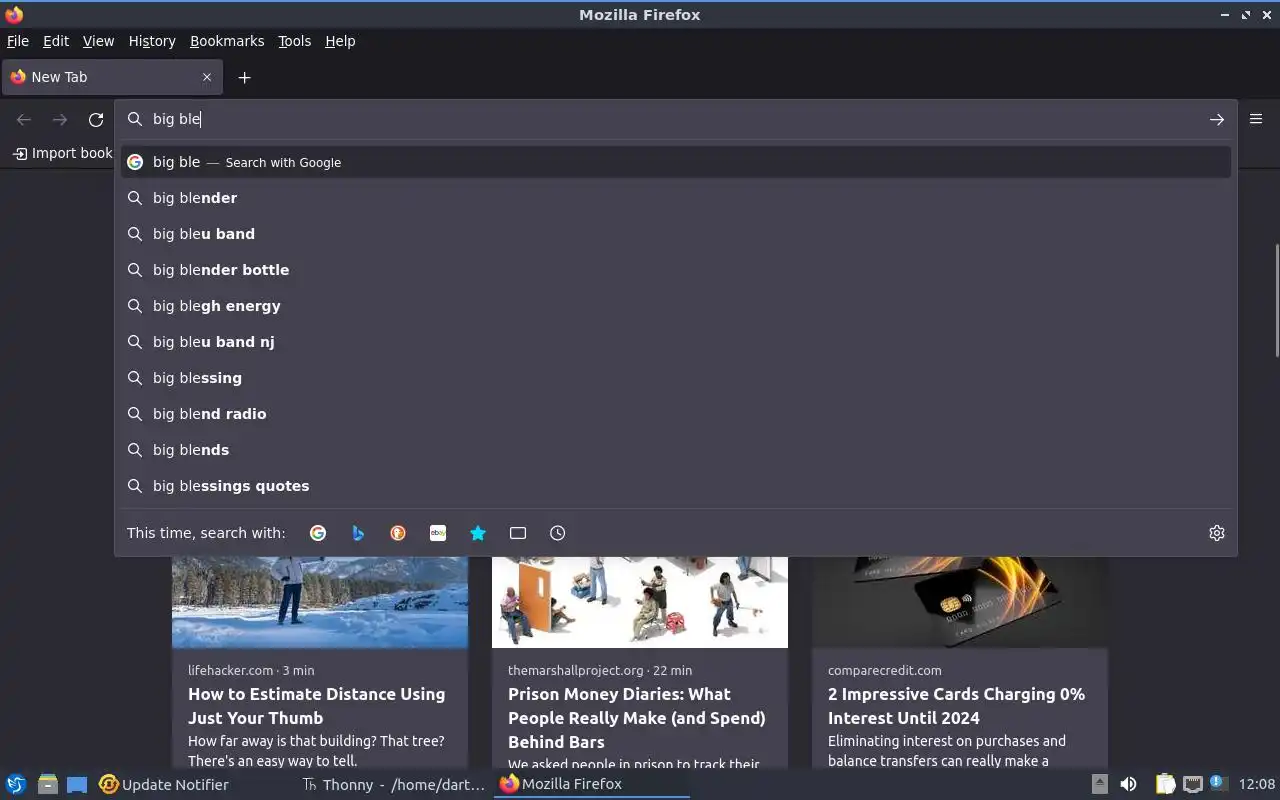Open the File menu
1280x800 pixels.
[18, 41]
